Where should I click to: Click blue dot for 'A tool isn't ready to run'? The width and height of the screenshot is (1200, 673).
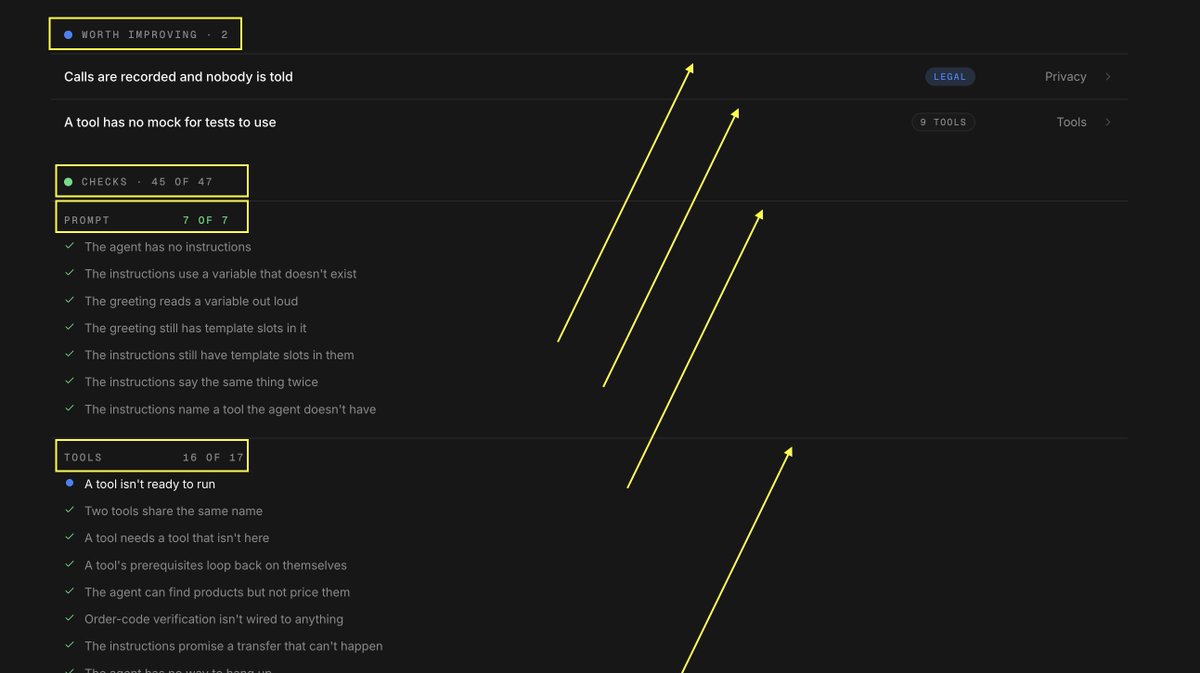point(69,483)
